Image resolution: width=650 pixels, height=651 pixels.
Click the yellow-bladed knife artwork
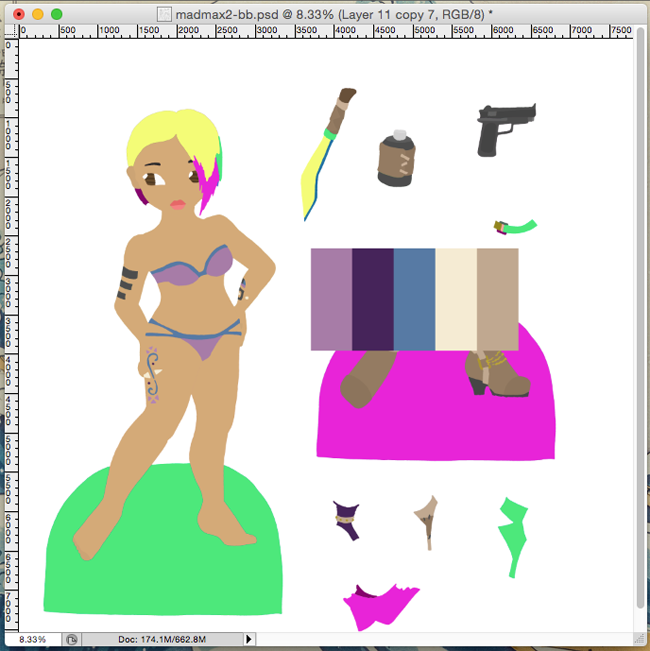(328, 154)
